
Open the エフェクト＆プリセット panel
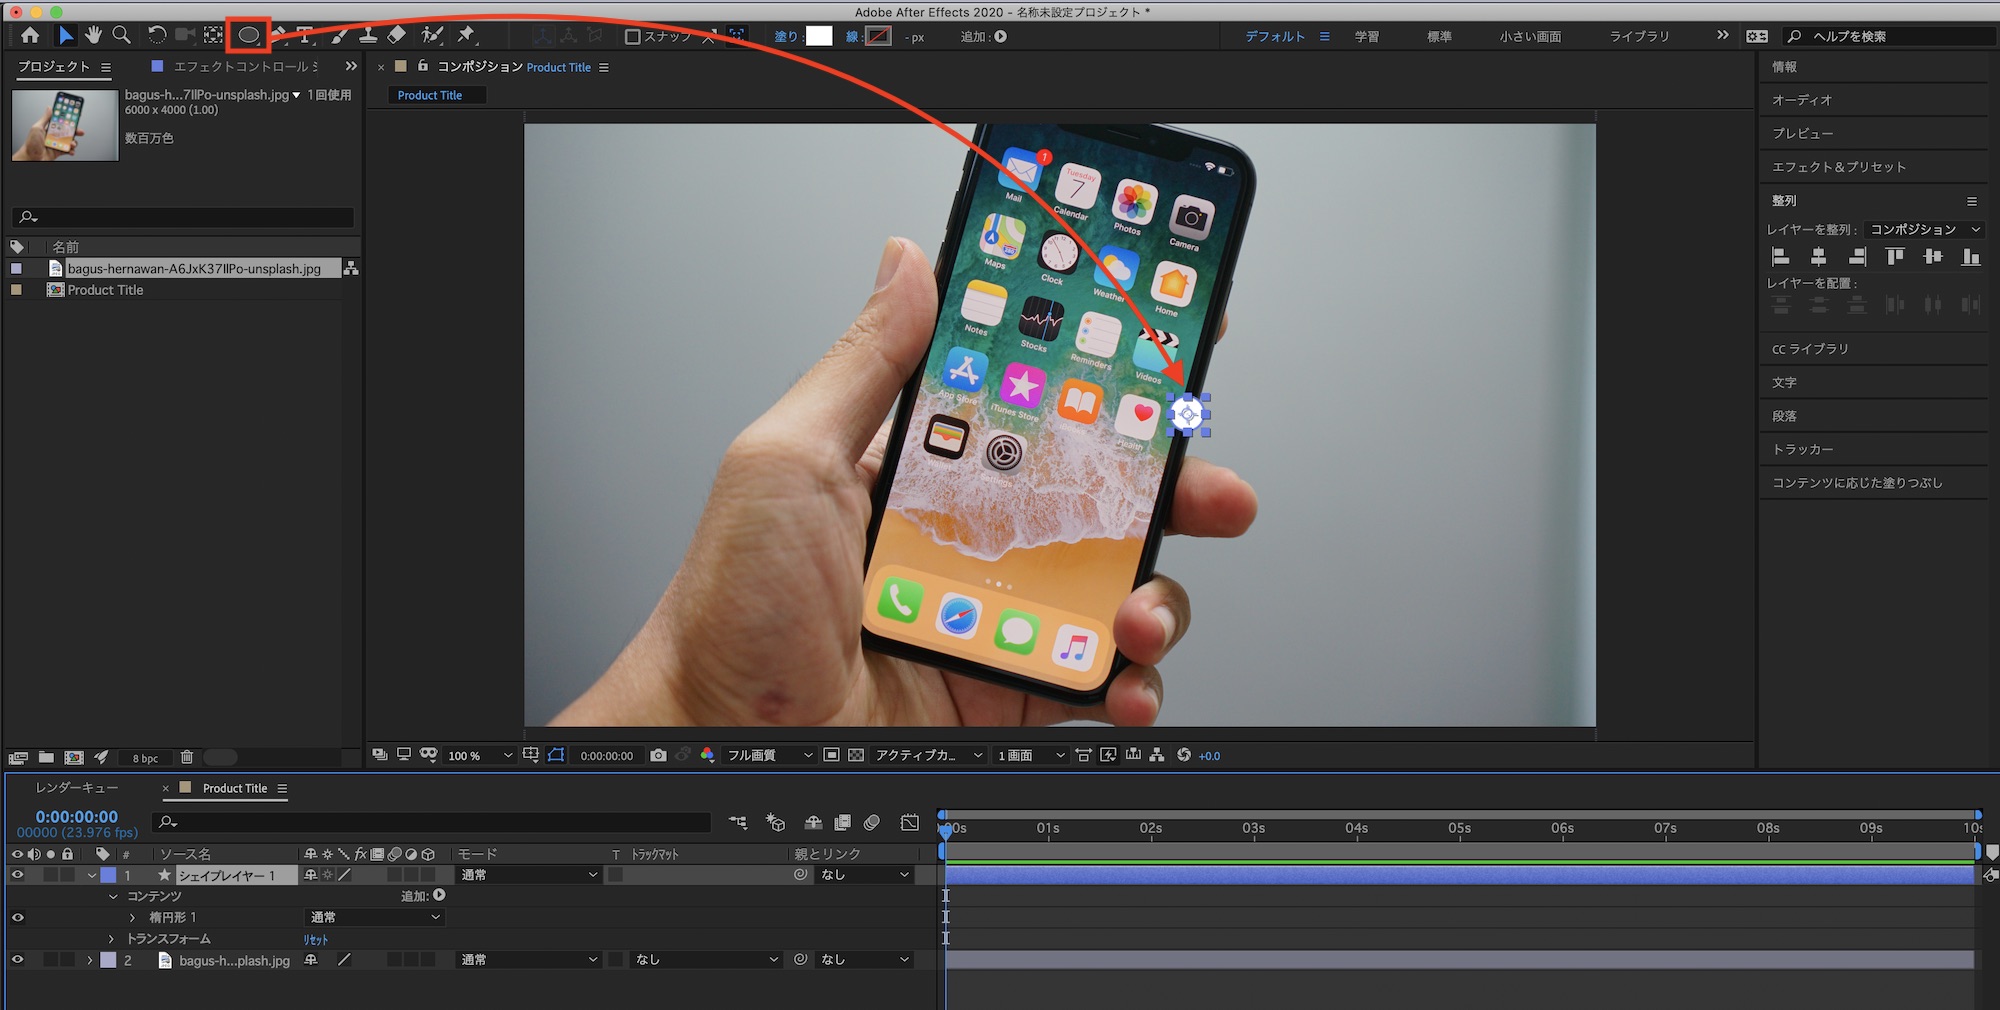coord(1838,167)
